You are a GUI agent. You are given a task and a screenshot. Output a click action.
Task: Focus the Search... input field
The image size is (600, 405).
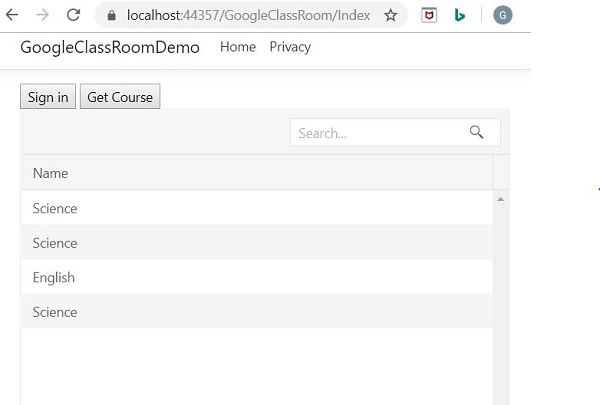pos(395,132)
